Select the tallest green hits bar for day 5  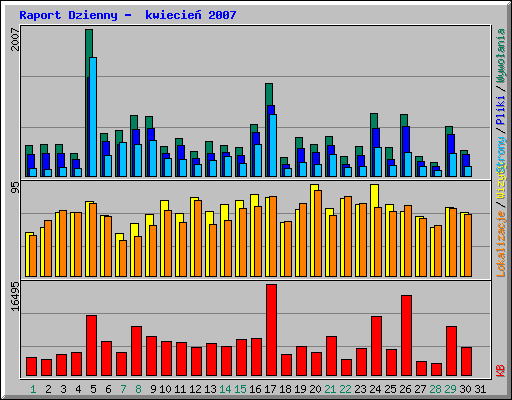(x=88, y=43)
